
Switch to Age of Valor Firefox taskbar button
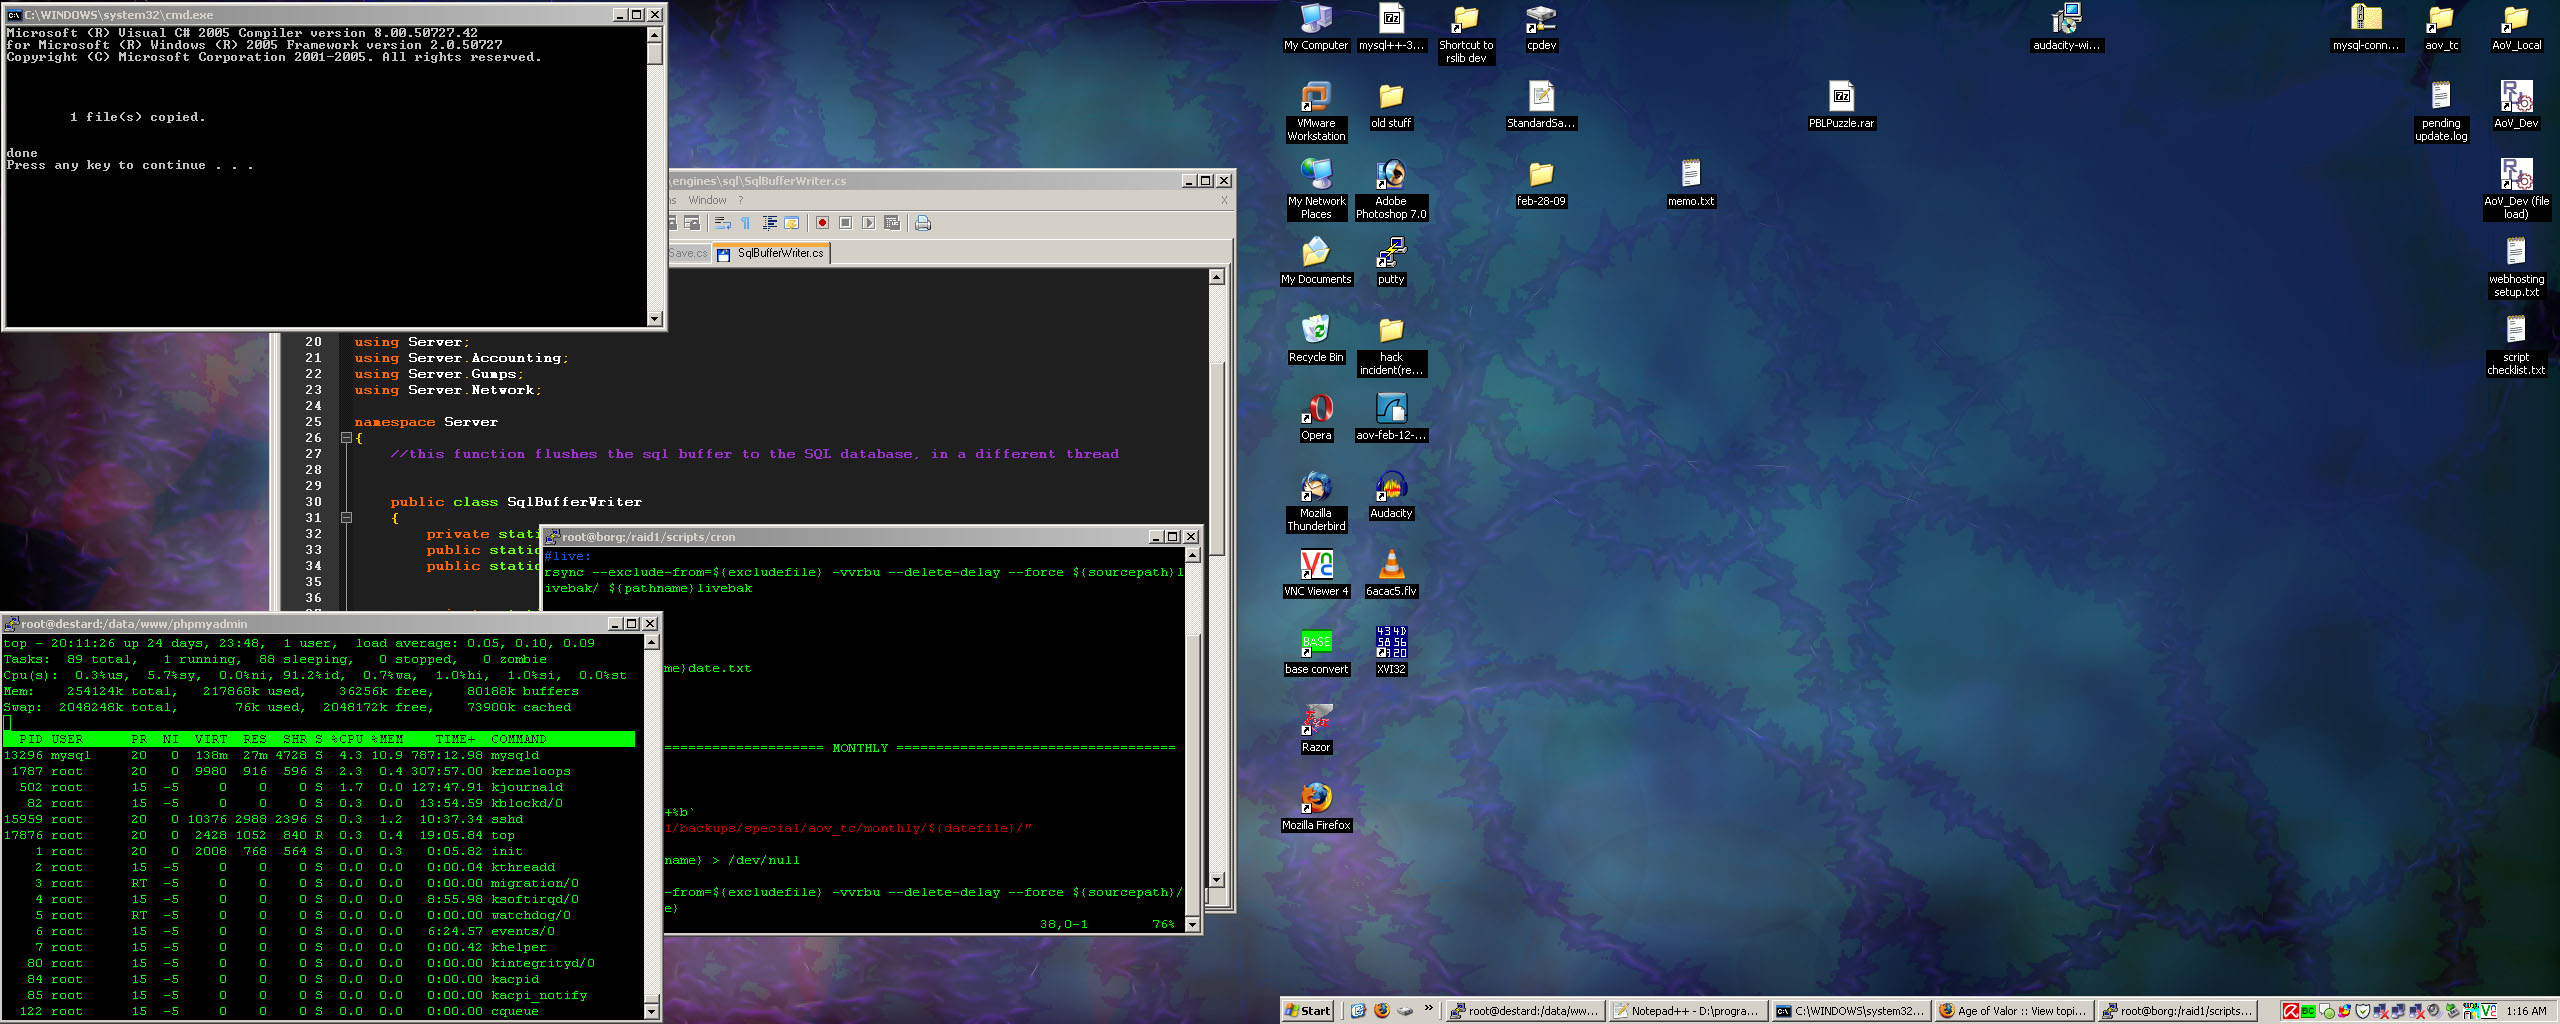click(x=2013, y=1011)
